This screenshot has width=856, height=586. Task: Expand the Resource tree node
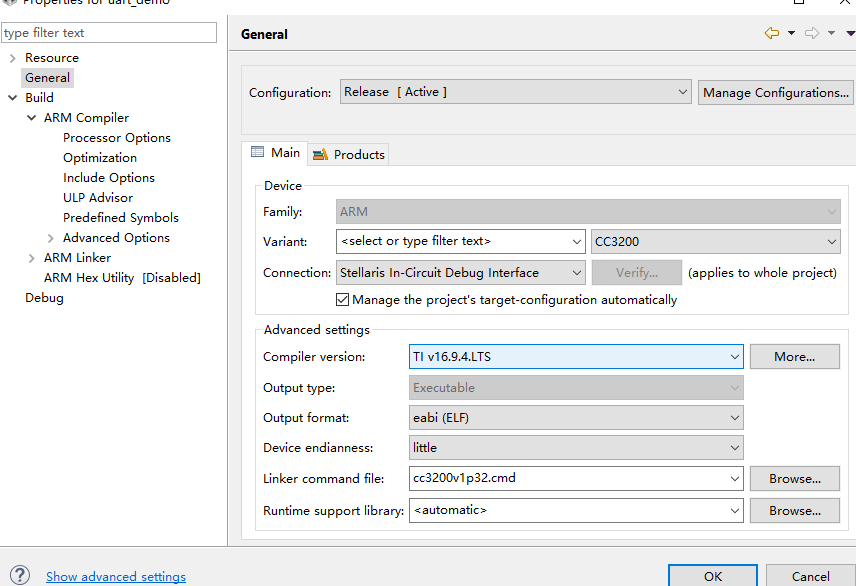pyautogui.click(x=13, y=58)
